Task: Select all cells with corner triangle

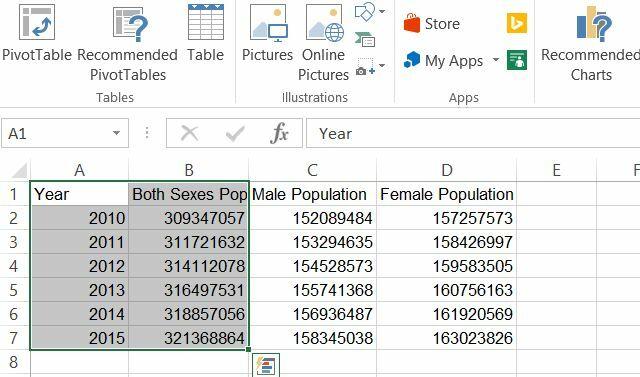Action: pyautogui.click(x=19, y=170)
